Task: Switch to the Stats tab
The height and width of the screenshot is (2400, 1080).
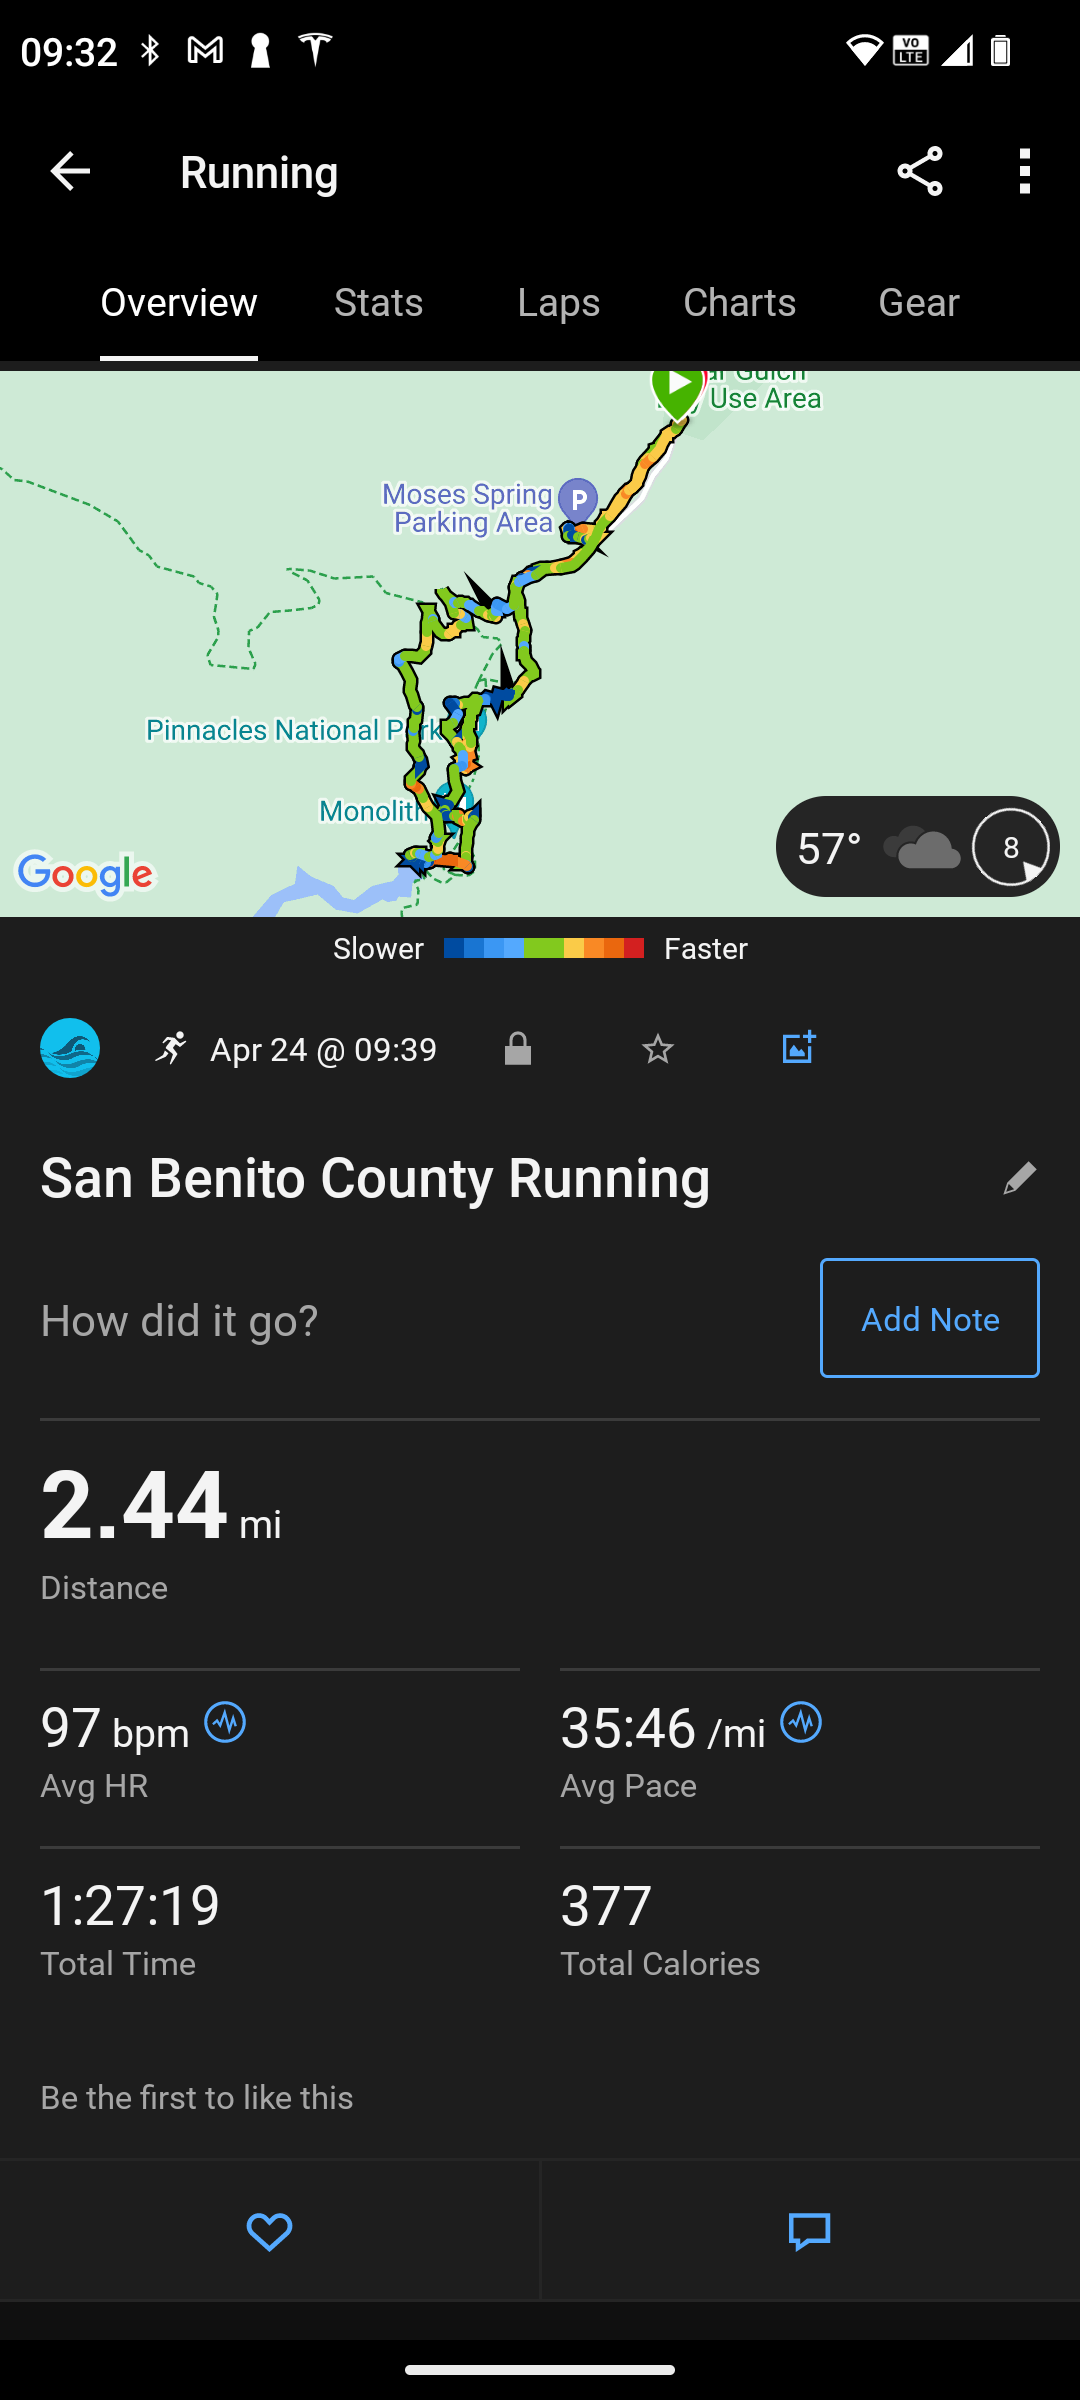Action: [378, 303]
